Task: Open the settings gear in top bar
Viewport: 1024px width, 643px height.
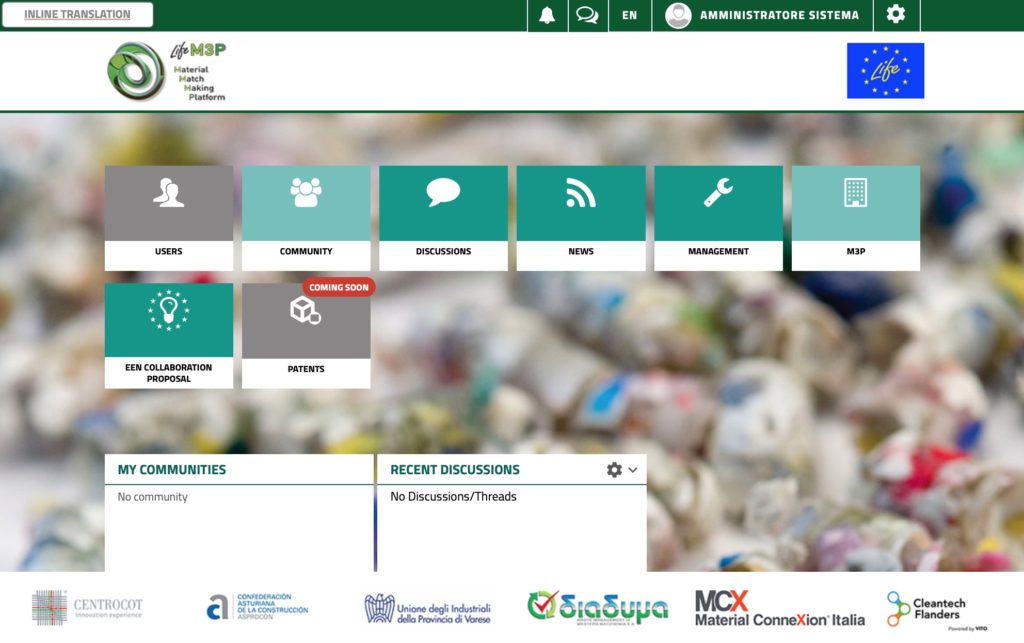Action: pyautogui.click(x=896, y=15)
